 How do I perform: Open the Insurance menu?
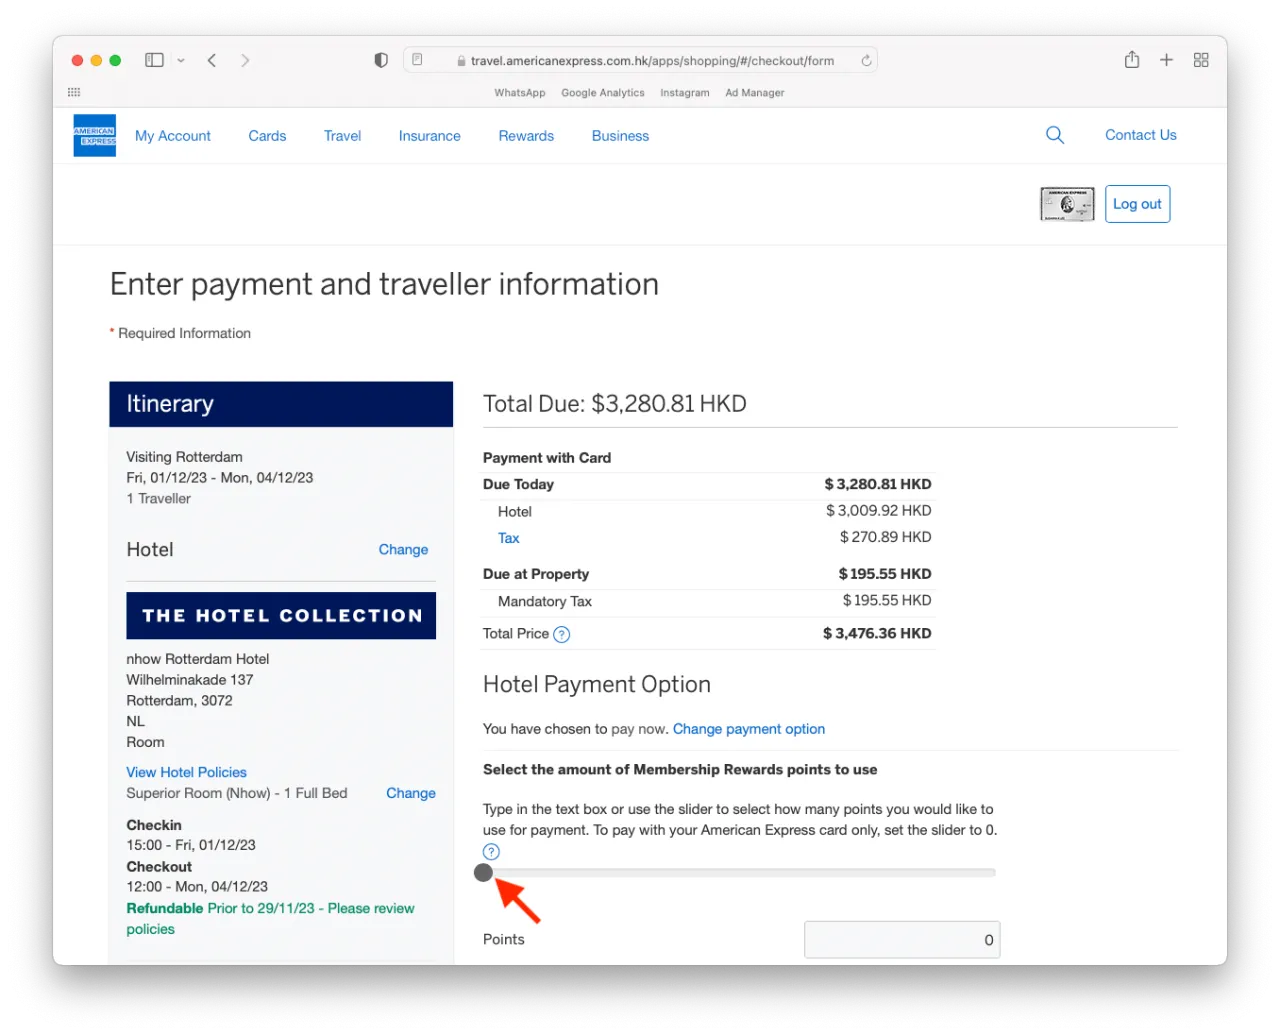pos(430,136)
